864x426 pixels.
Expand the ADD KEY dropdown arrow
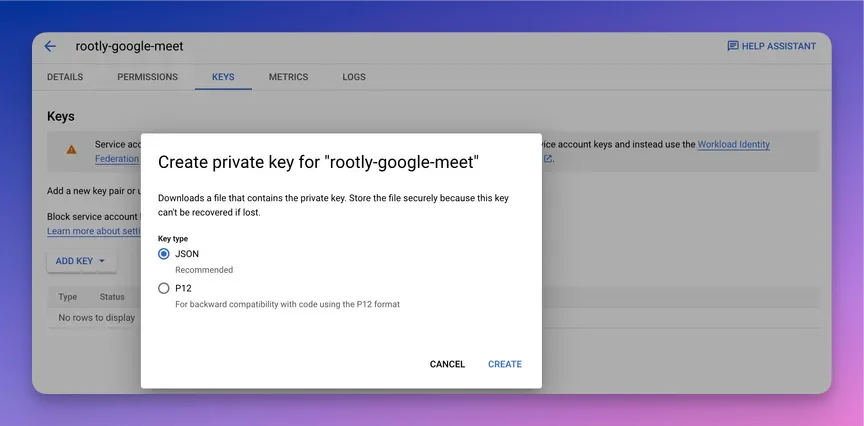[102, 261]
